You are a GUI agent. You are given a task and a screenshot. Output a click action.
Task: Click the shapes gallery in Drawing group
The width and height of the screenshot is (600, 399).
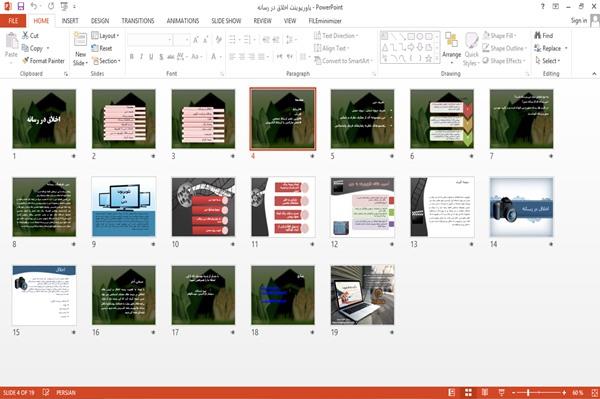point(409,47)
